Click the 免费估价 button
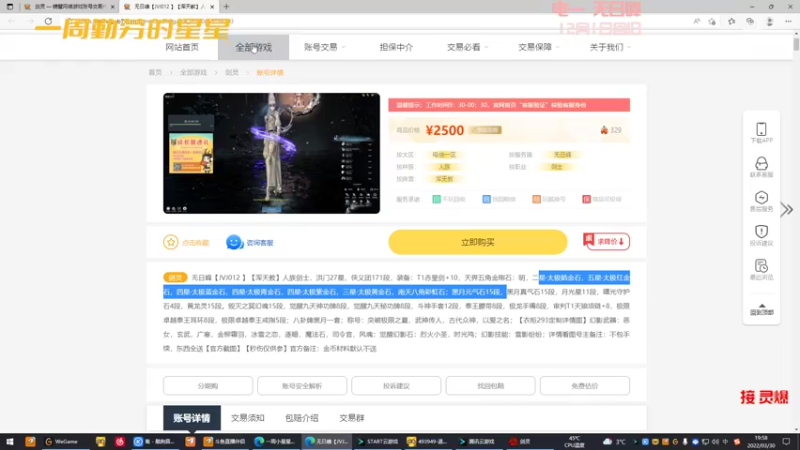The image size is (800, 450). click(x=585, y=386)
